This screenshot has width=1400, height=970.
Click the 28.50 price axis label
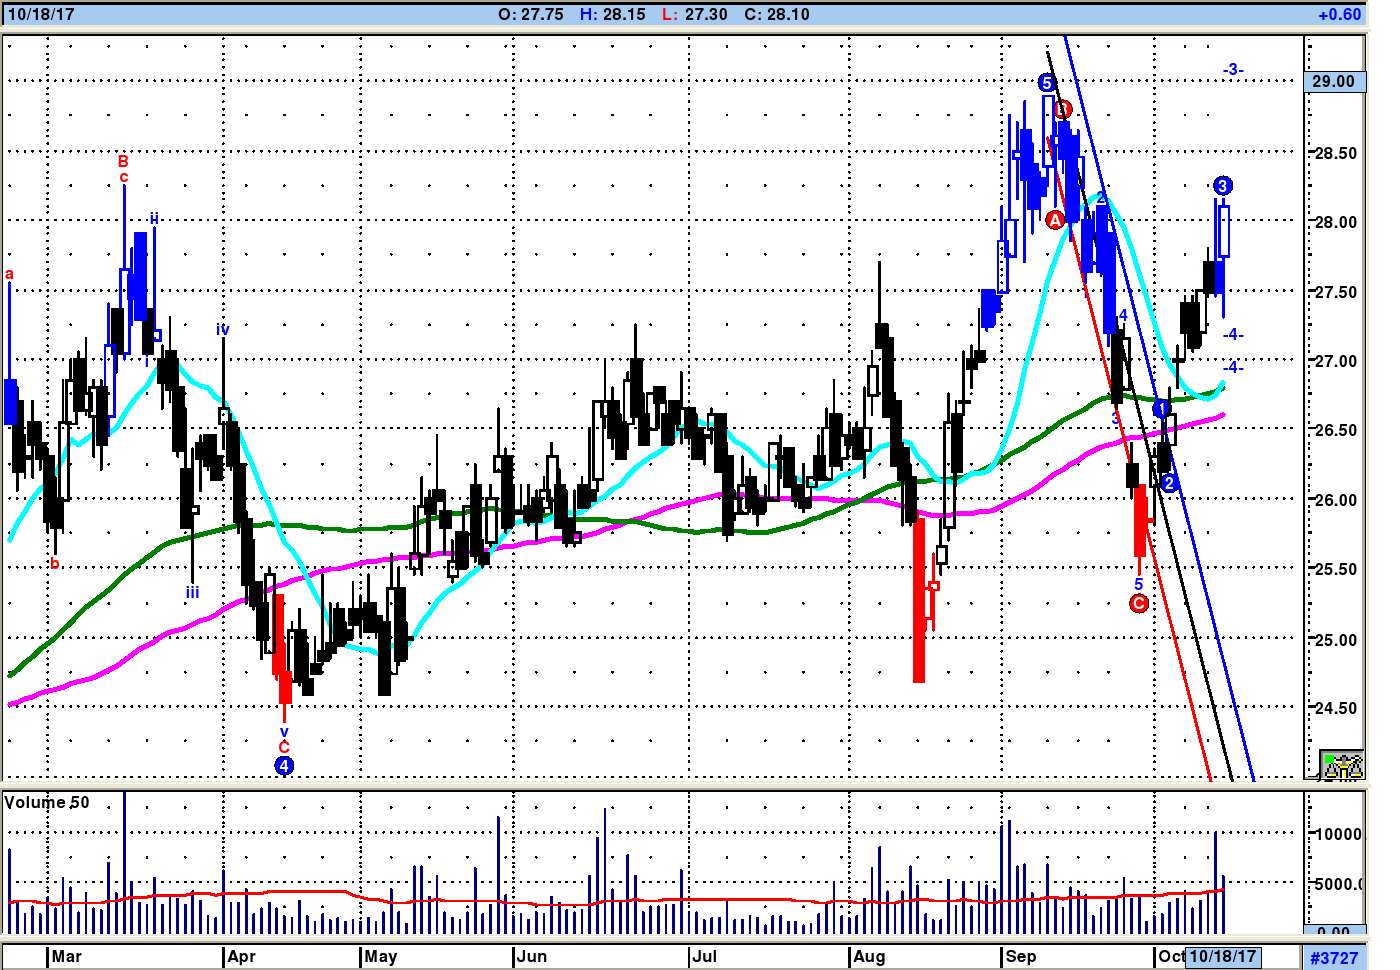coord(1335,153)
